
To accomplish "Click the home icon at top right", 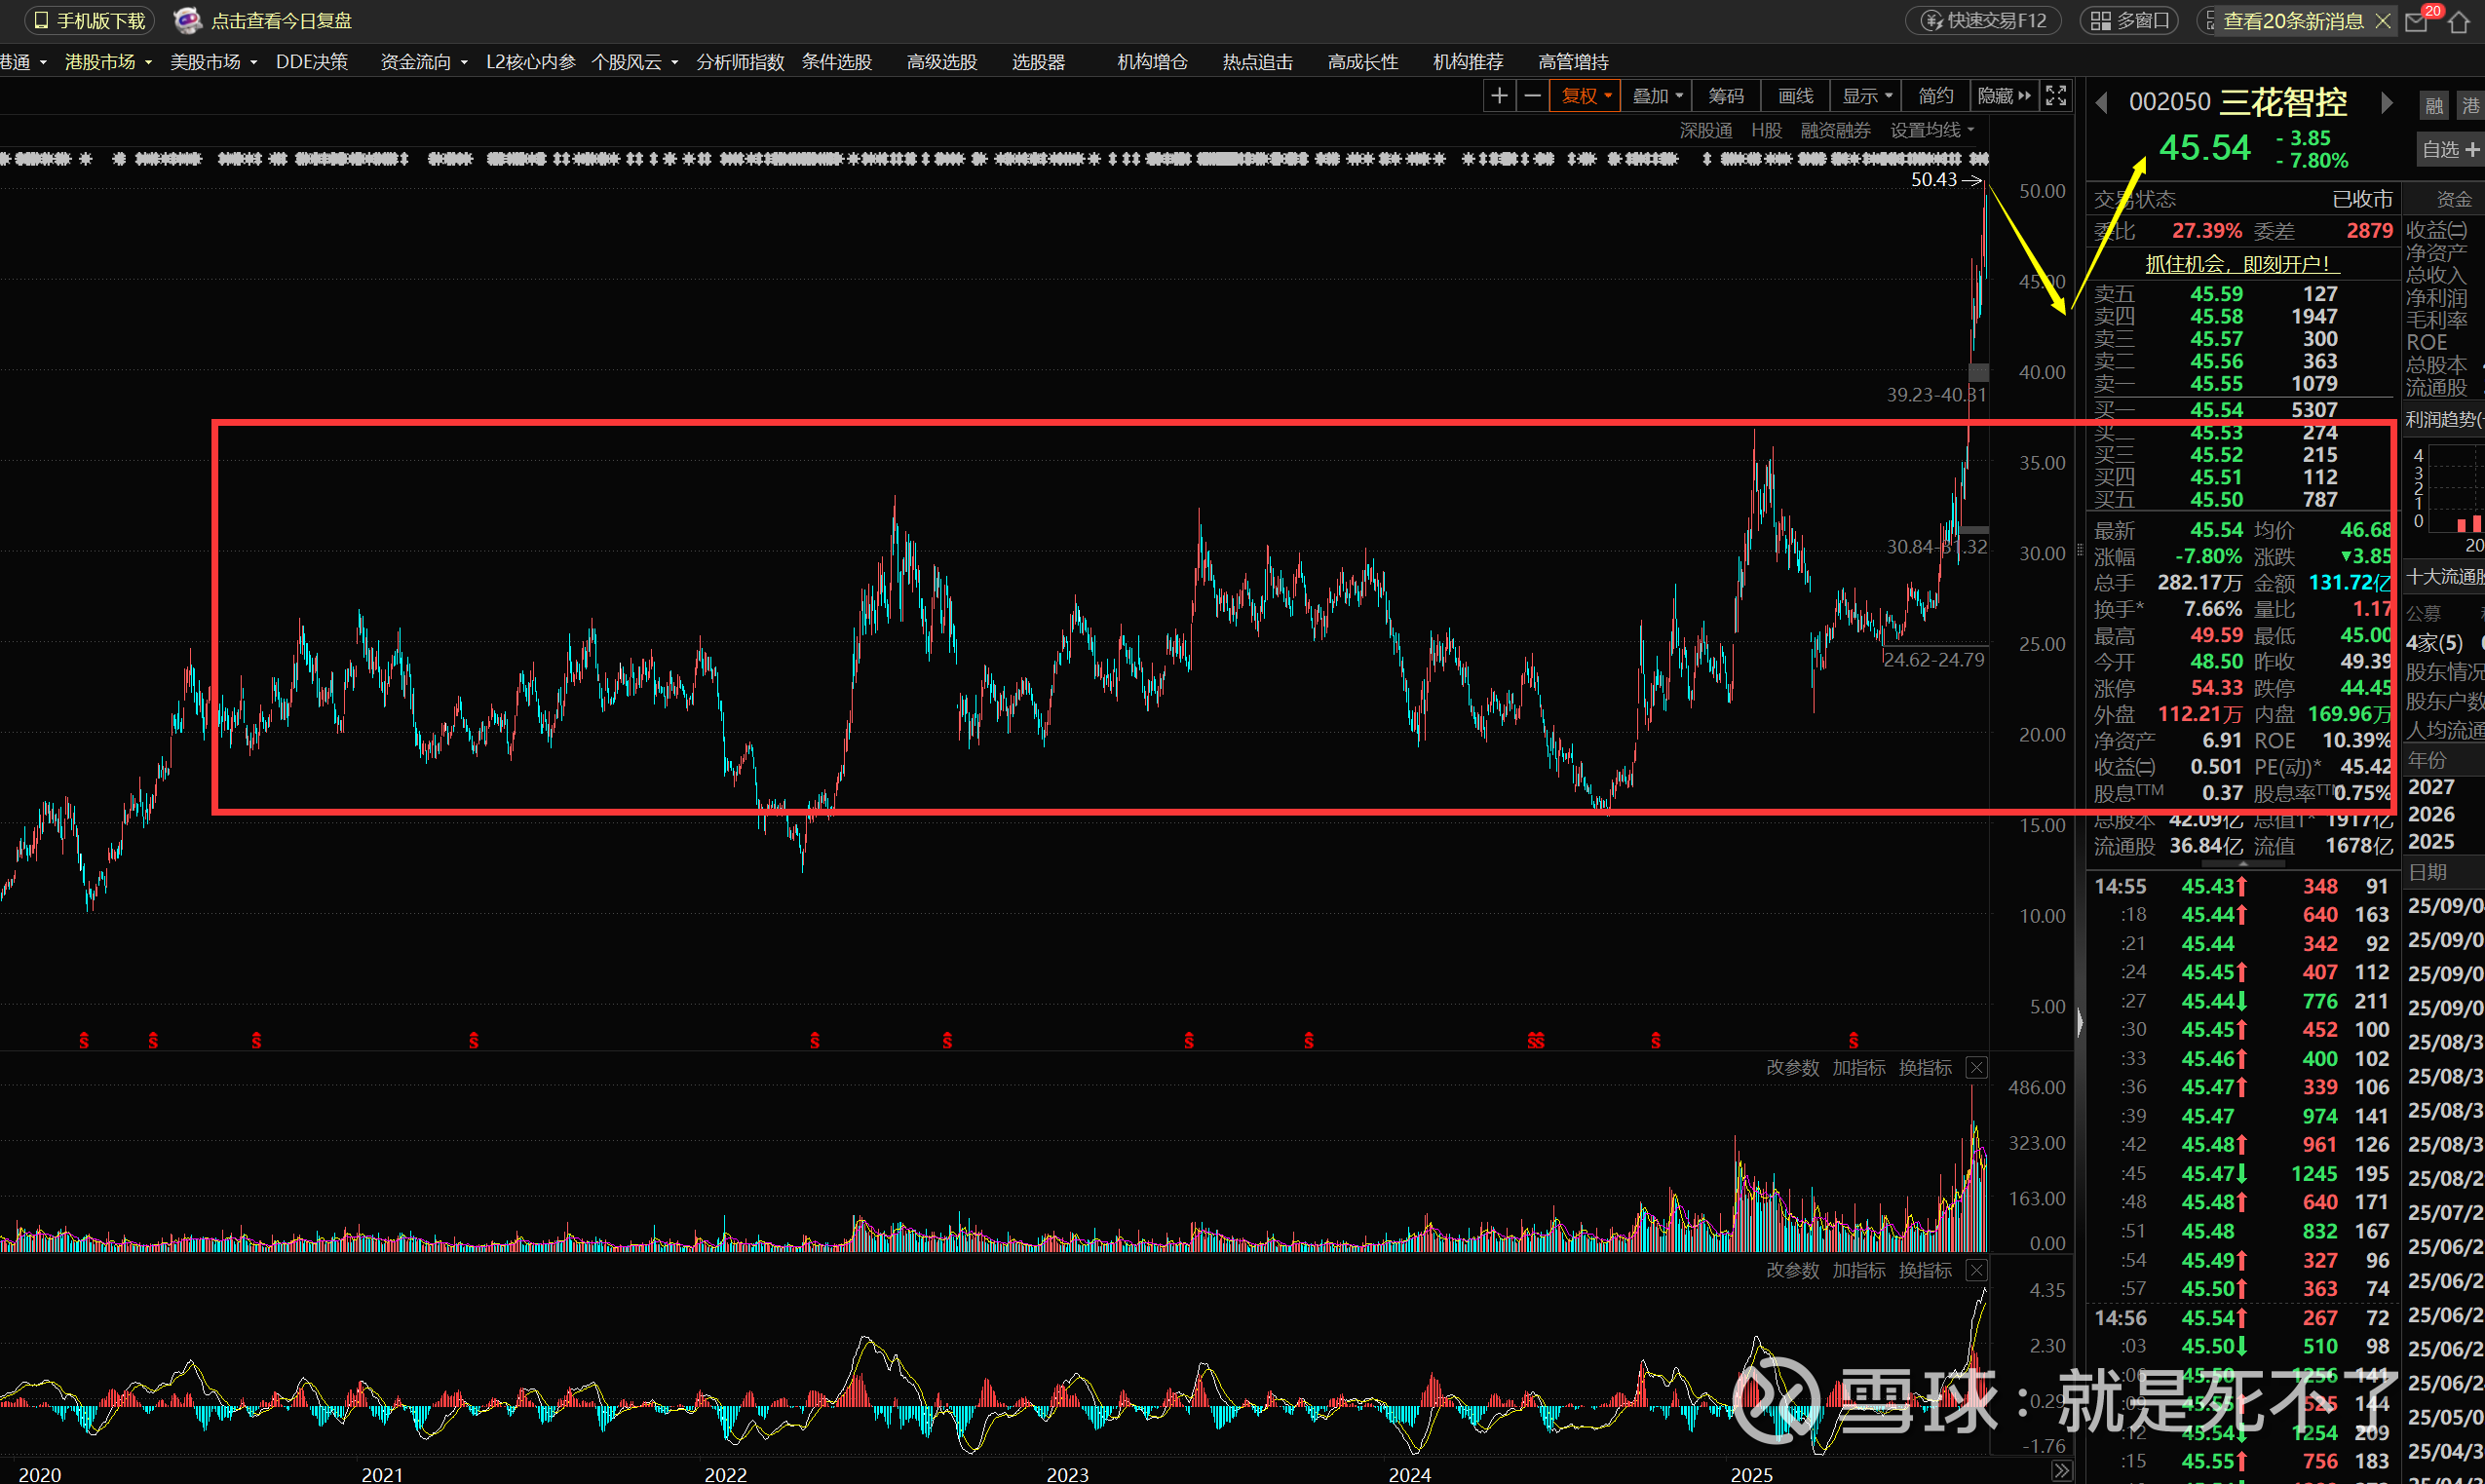I will (2459, 22).
